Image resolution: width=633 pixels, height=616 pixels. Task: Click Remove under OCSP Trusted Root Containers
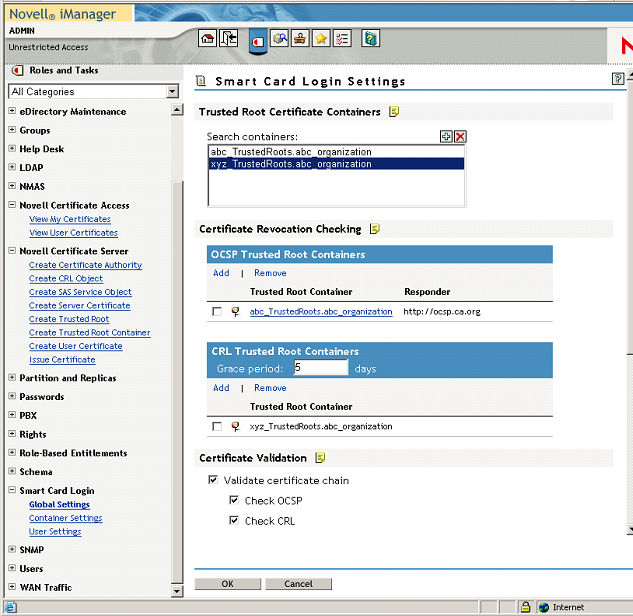pyautogui.click(x=270, y=273)
